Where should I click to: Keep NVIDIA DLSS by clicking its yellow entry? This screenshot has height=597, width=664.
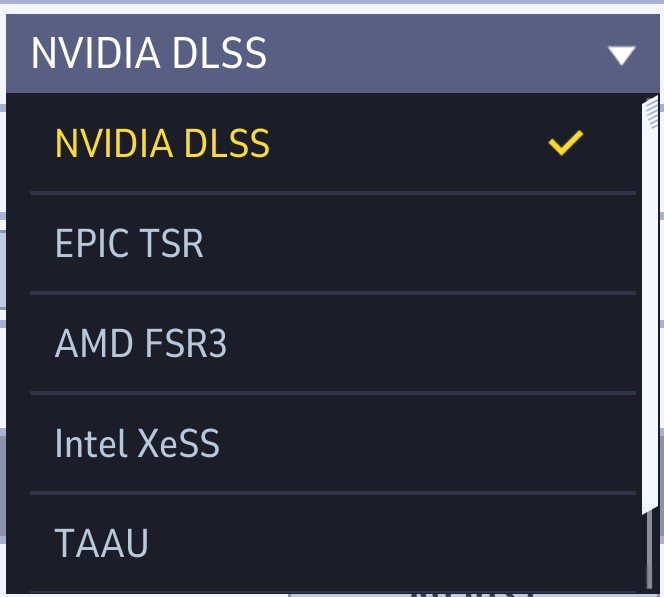(162, 144)
